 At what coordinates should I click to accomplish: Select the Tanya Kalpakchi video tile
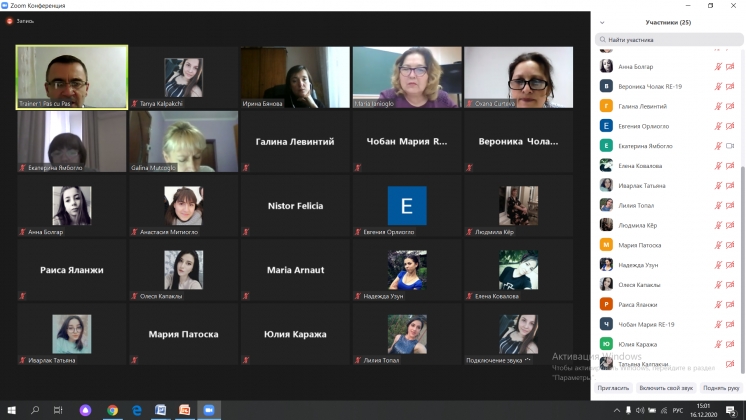[184, 77]
